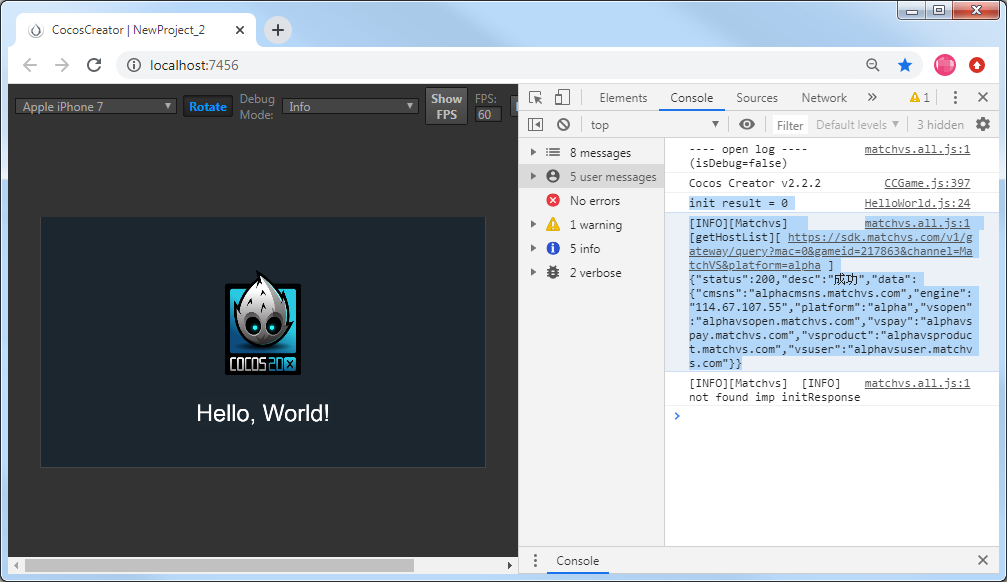This screenshot has height=582, width=1007.
Task: Click the pink profile avatar icon
Action: pyautogui.click(x=945, y=65)
